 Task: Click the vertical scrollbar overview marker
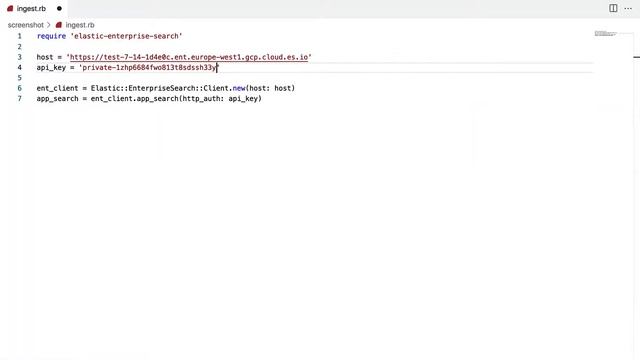(x=636, y=57)
